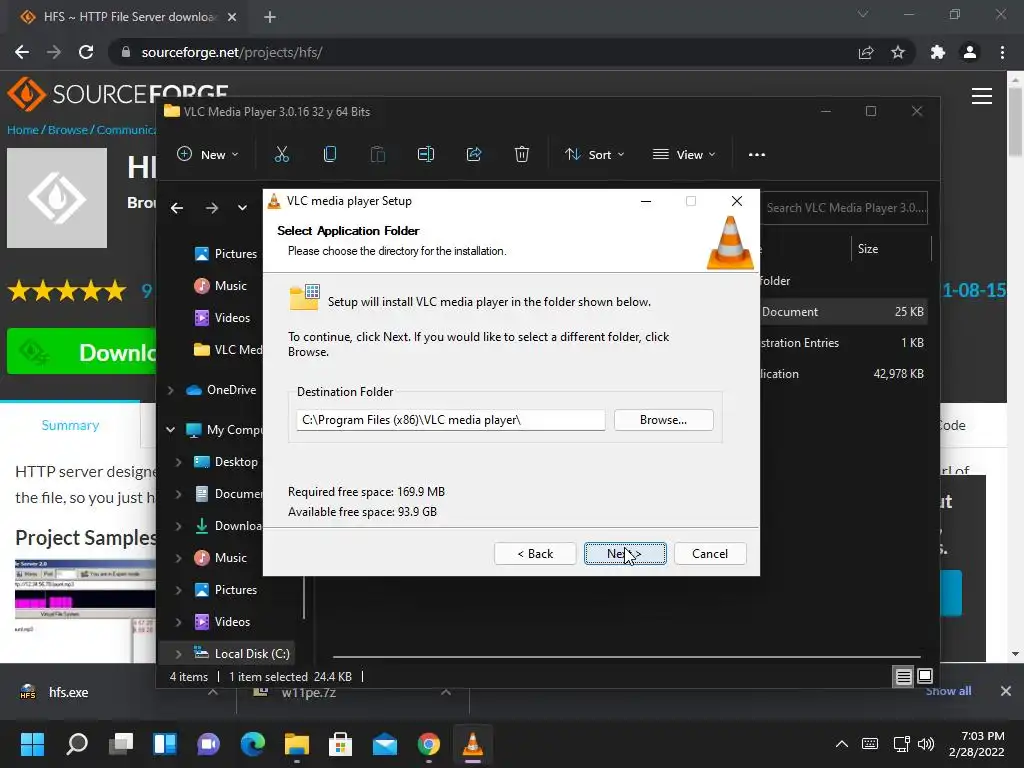Close the downloads bar in Chrome
This screenshot has height=768, width=1024.
click(1006, 691)
